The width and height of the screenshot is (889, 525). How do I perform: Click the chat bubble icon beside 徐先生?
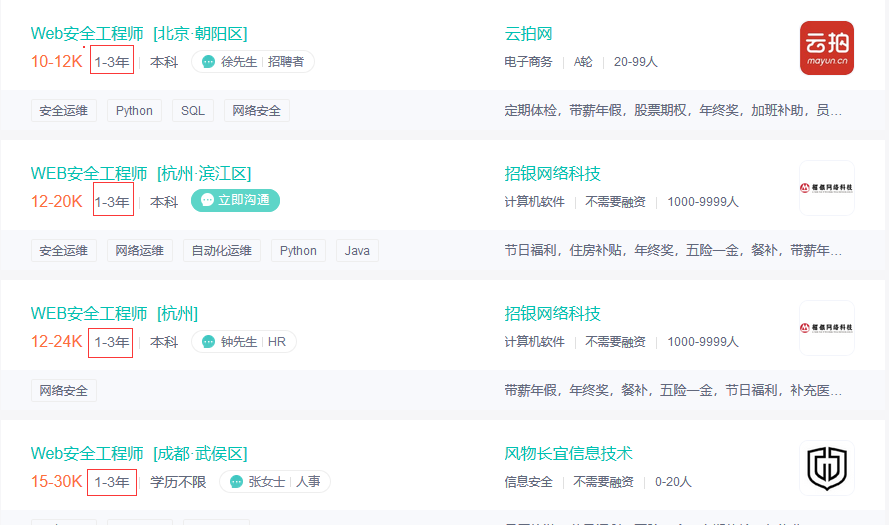coord(208,62)
